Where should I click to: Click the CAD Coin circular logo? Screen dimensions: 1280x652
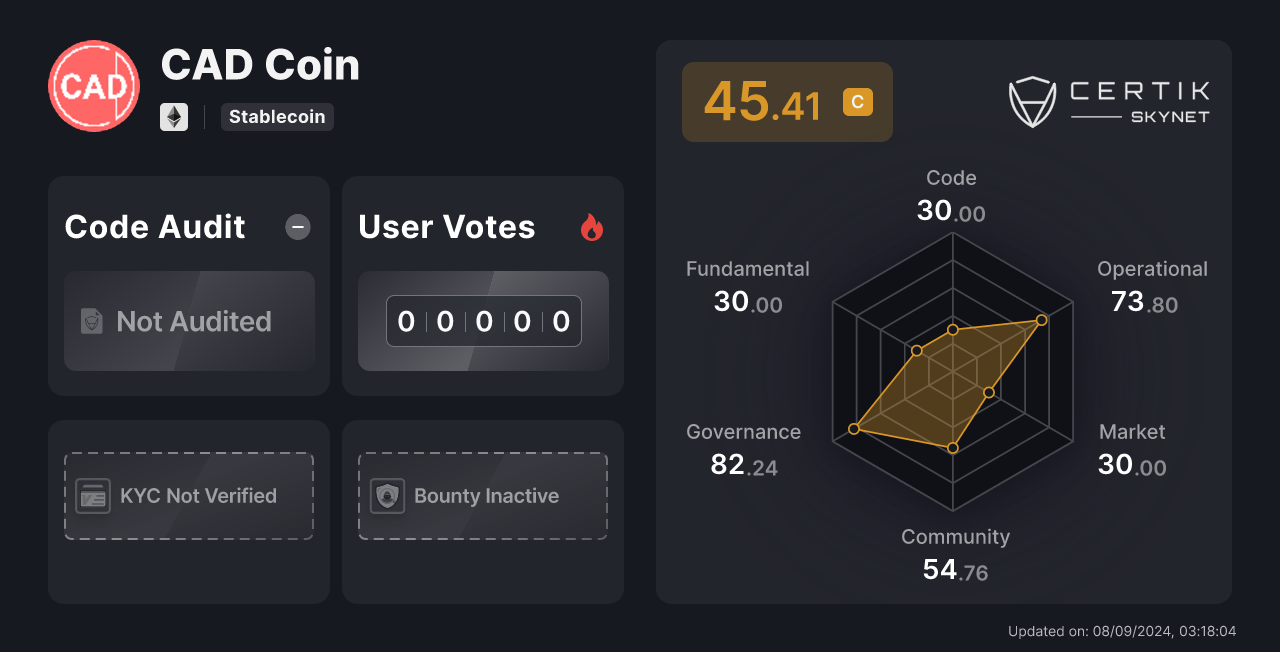click(93, 86)
